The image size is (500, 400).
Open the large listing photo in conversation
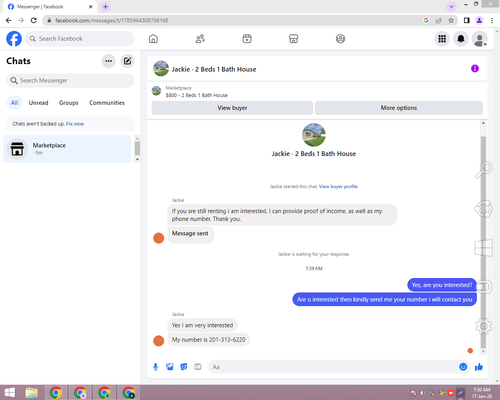314,135
